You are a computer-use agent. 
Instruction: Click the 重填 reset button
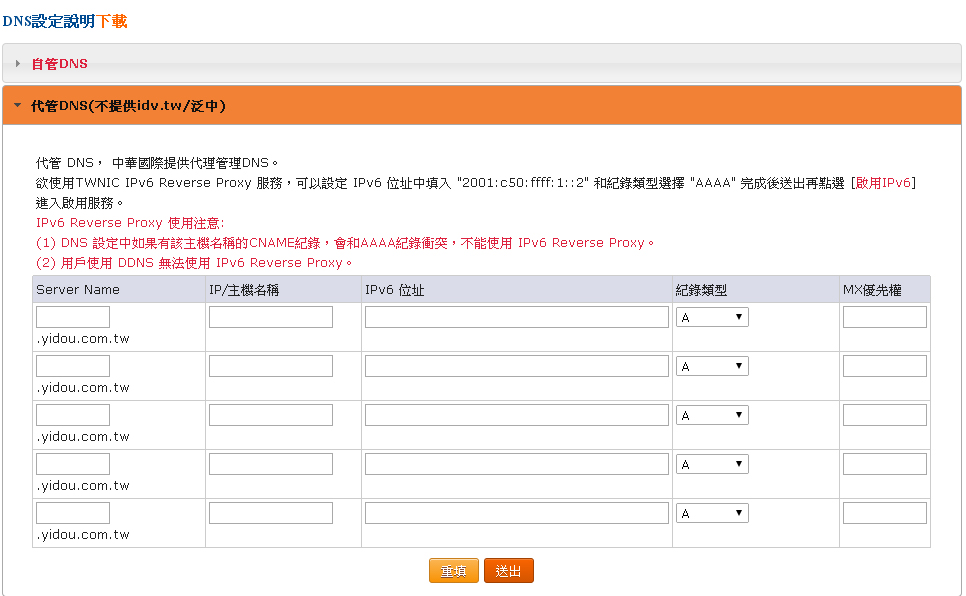pos(453,571)
